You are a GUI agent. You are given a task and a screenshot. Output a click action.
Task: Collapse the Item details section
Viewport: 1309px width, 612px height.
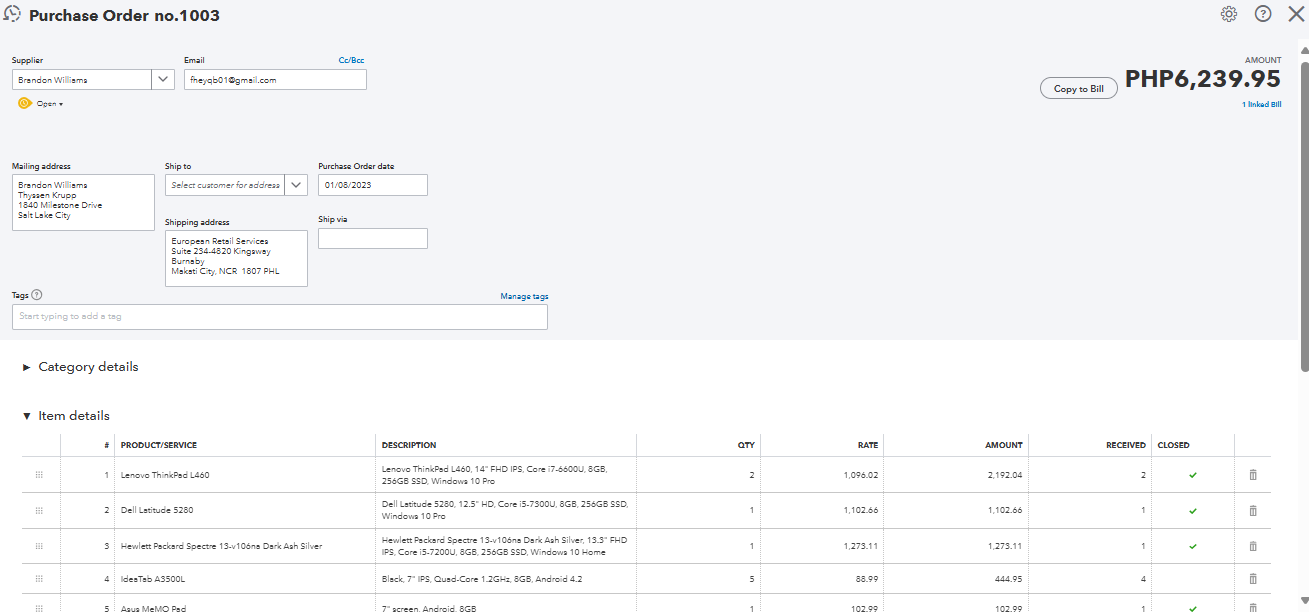click(x=66, y=416)
